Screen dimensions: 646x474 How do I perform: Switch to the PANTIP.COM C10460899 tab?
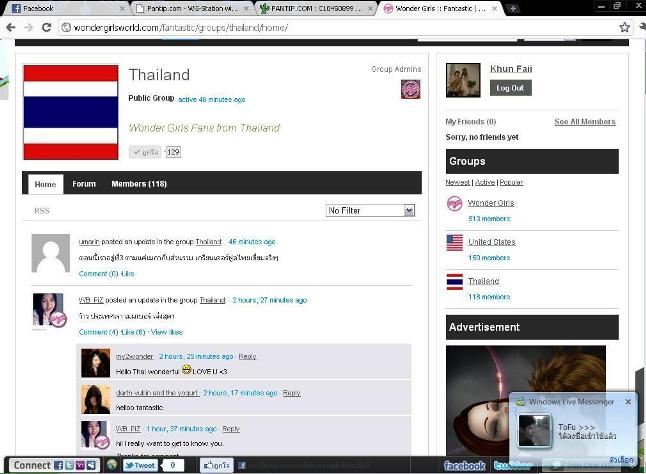click(316, 8)
